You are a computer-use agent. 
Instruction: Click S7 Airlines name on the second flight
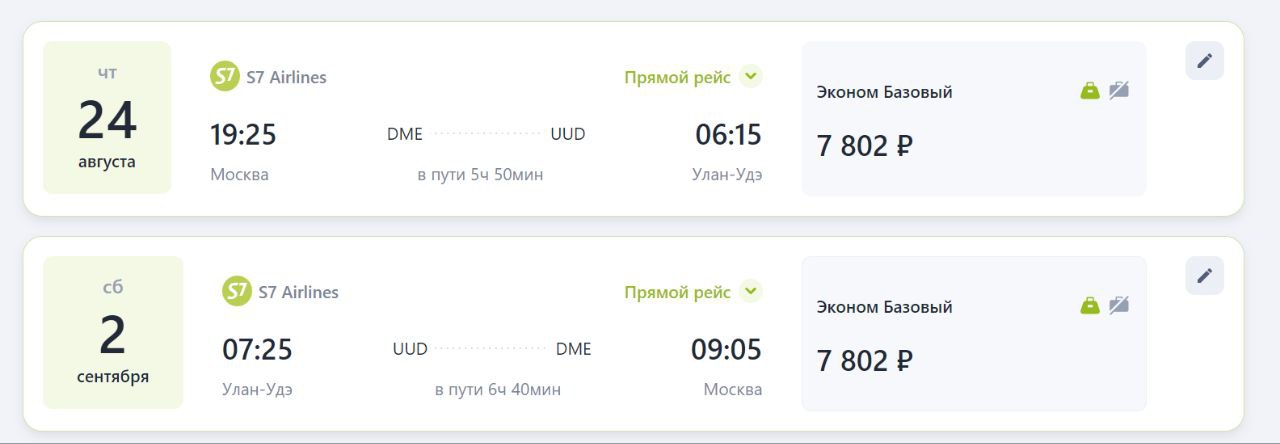(298, 292)
